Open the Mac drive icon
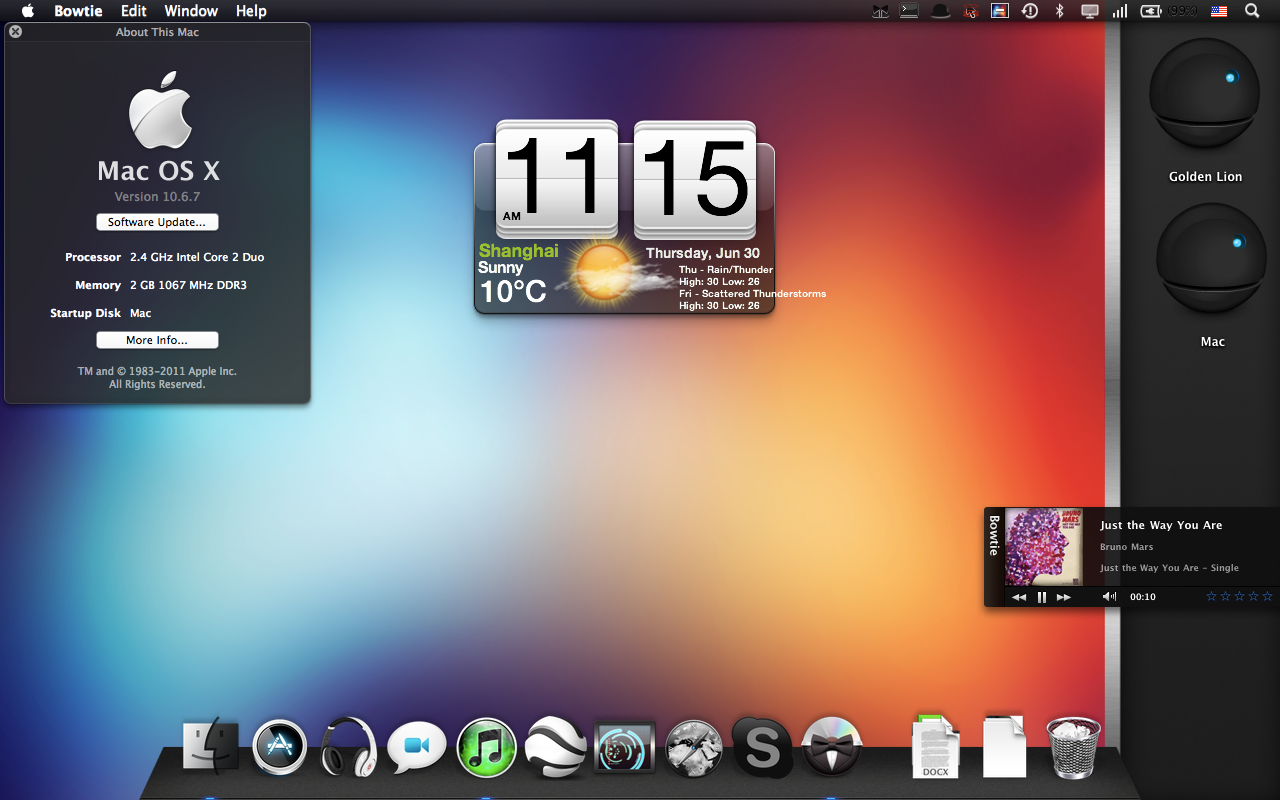The width and height of the screenshot is (1280, 800). tap(1212, 260)
